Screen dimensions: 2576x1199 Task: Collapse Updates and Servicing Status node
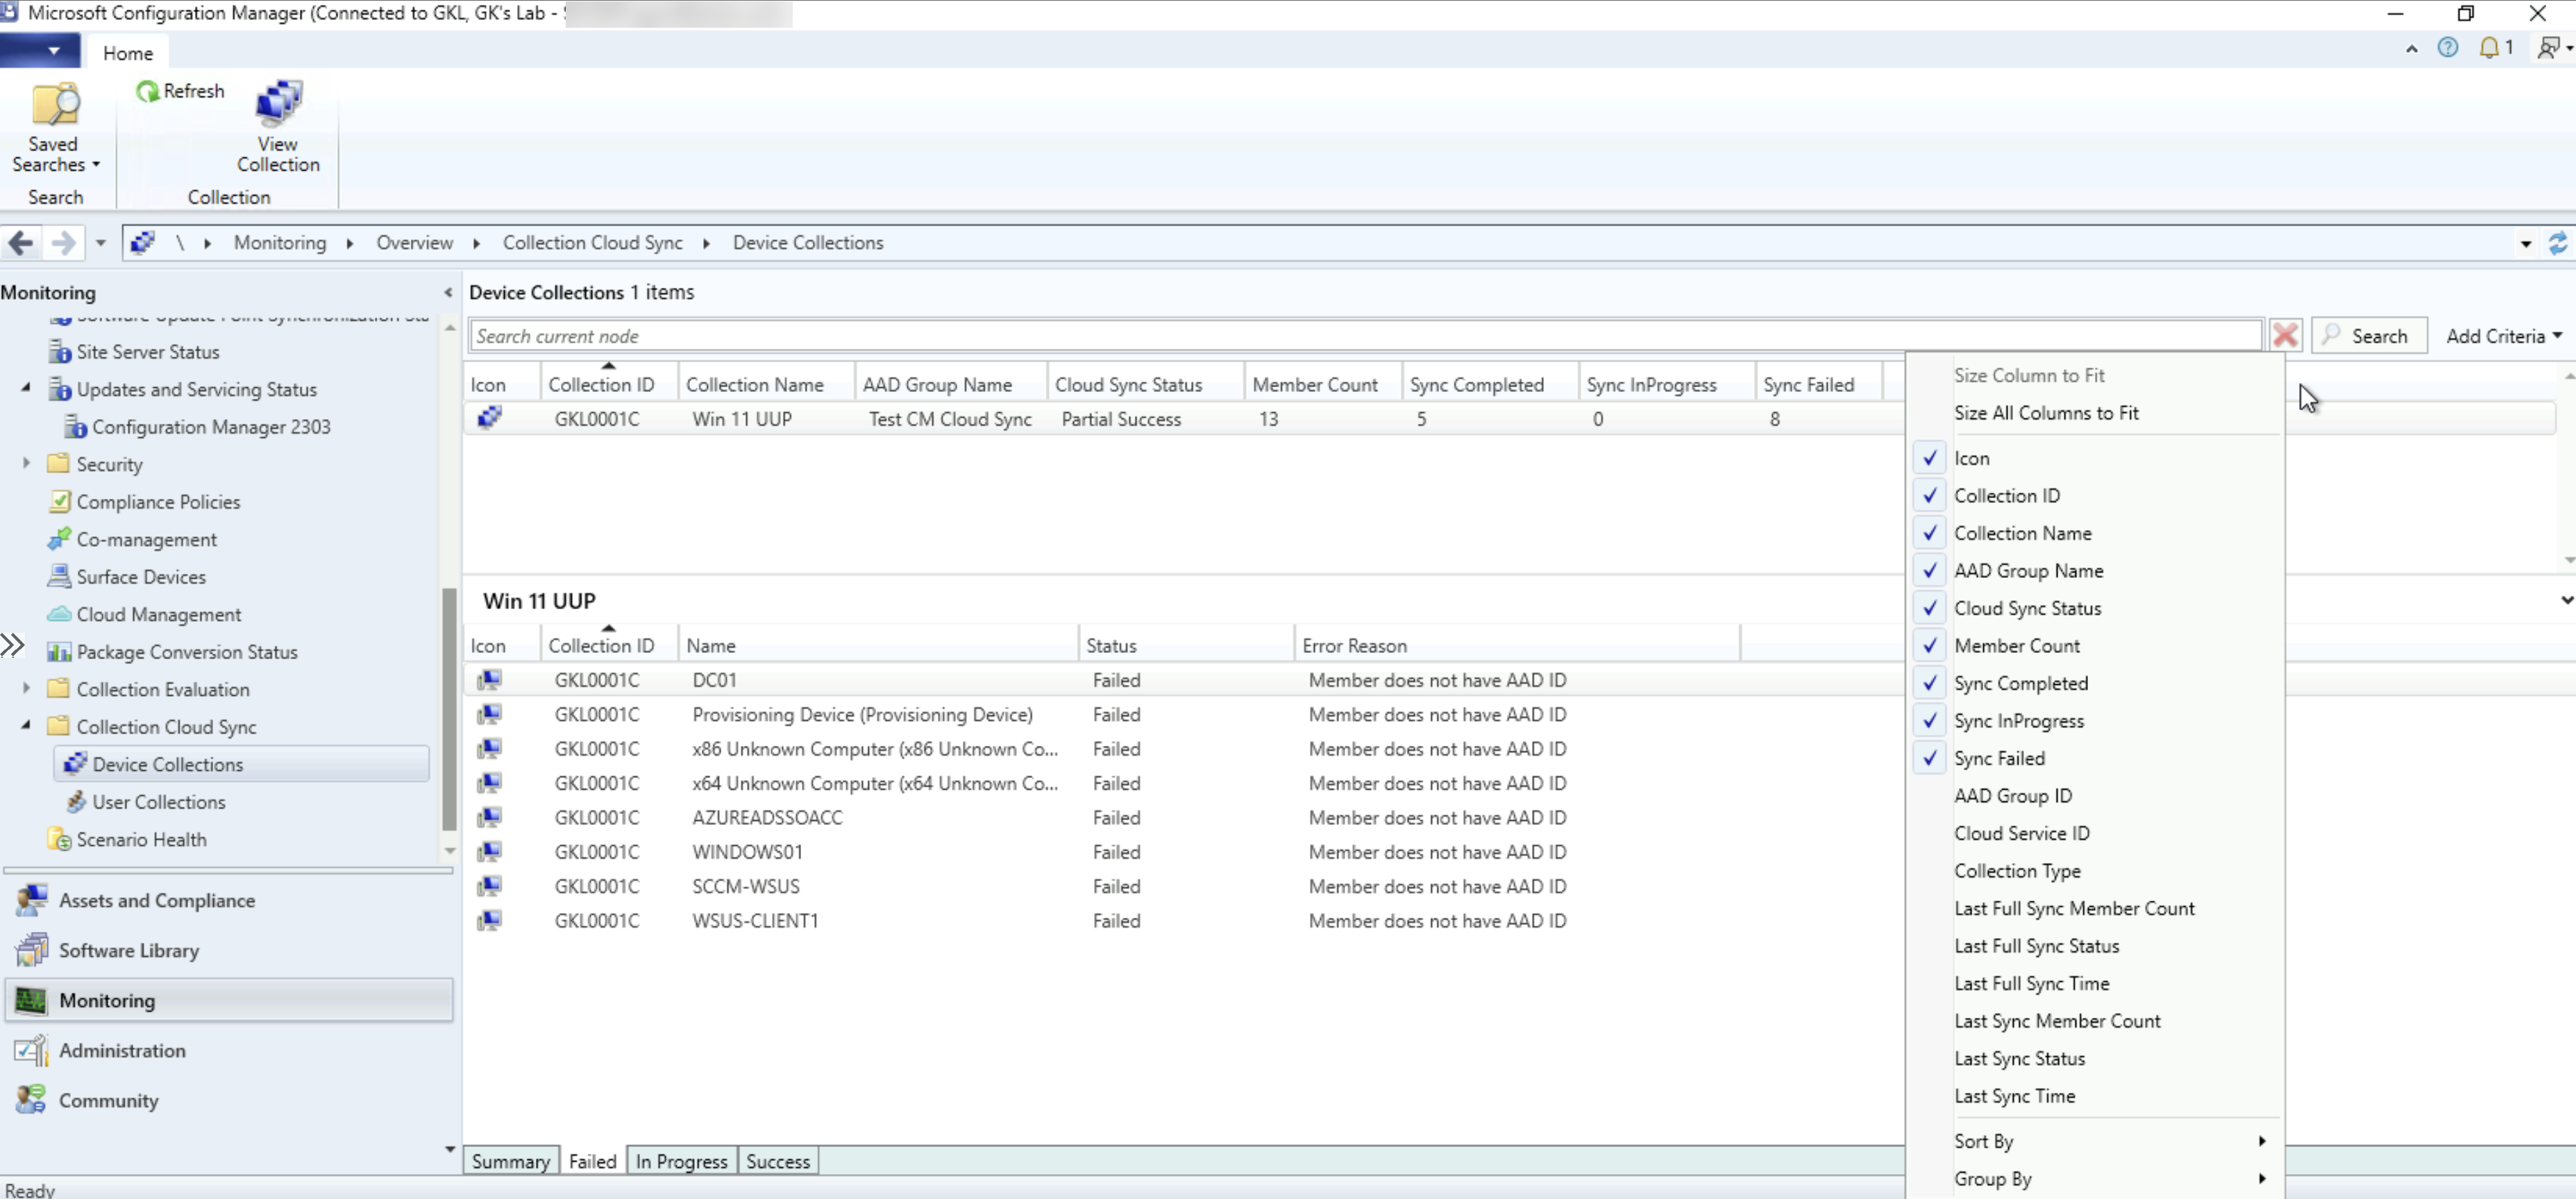tap(27, 388)
